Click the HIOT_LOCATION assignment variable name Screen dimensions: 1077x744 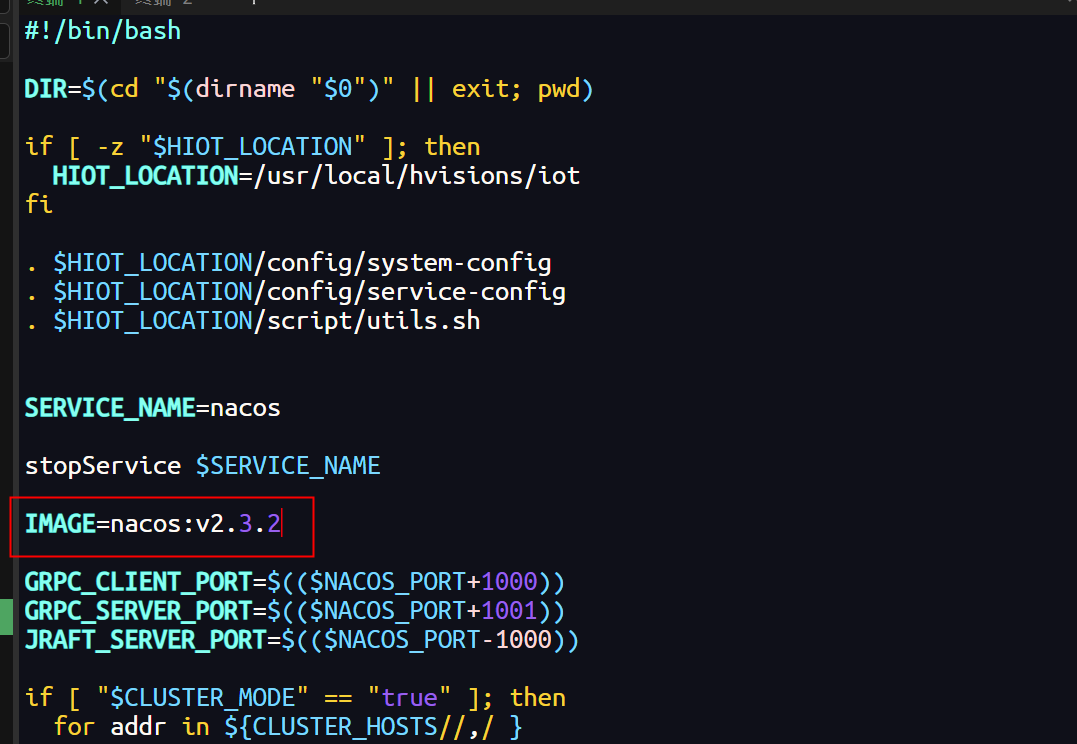point(146,176)
